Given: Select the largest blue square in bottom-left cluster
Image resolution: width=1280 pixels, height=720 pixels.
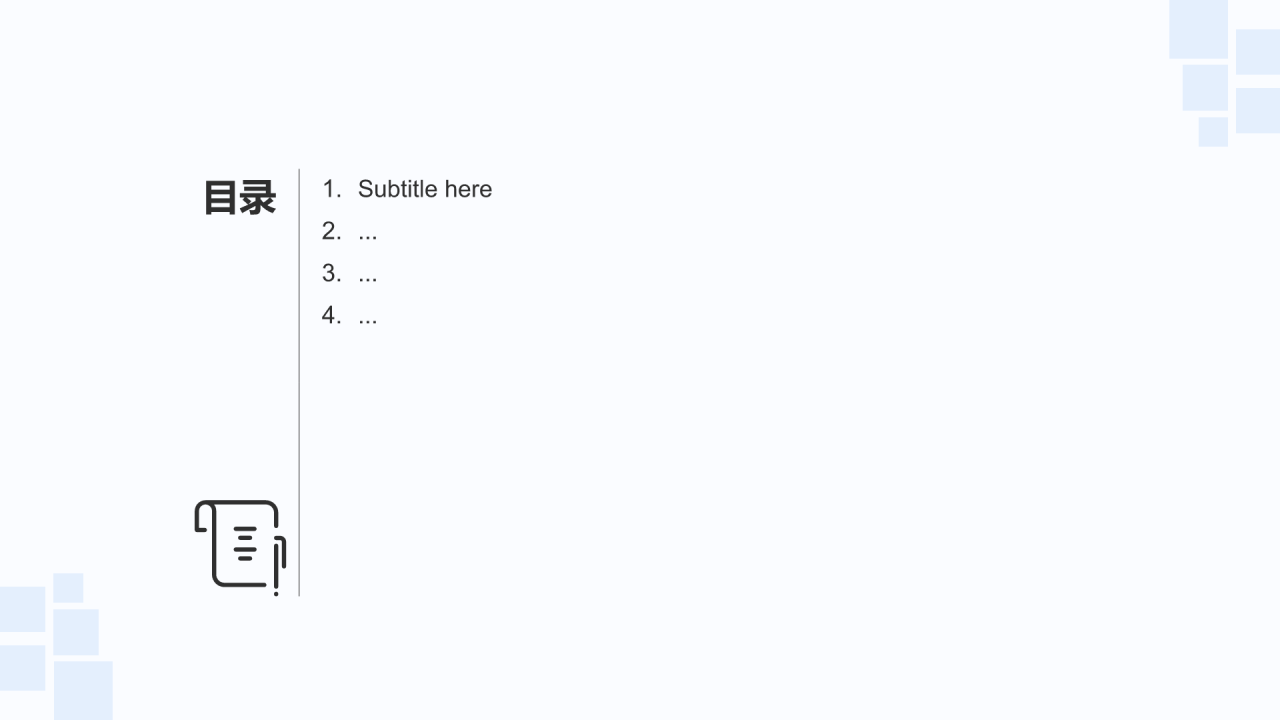Looking at the screenshot, I should (83, 690).
